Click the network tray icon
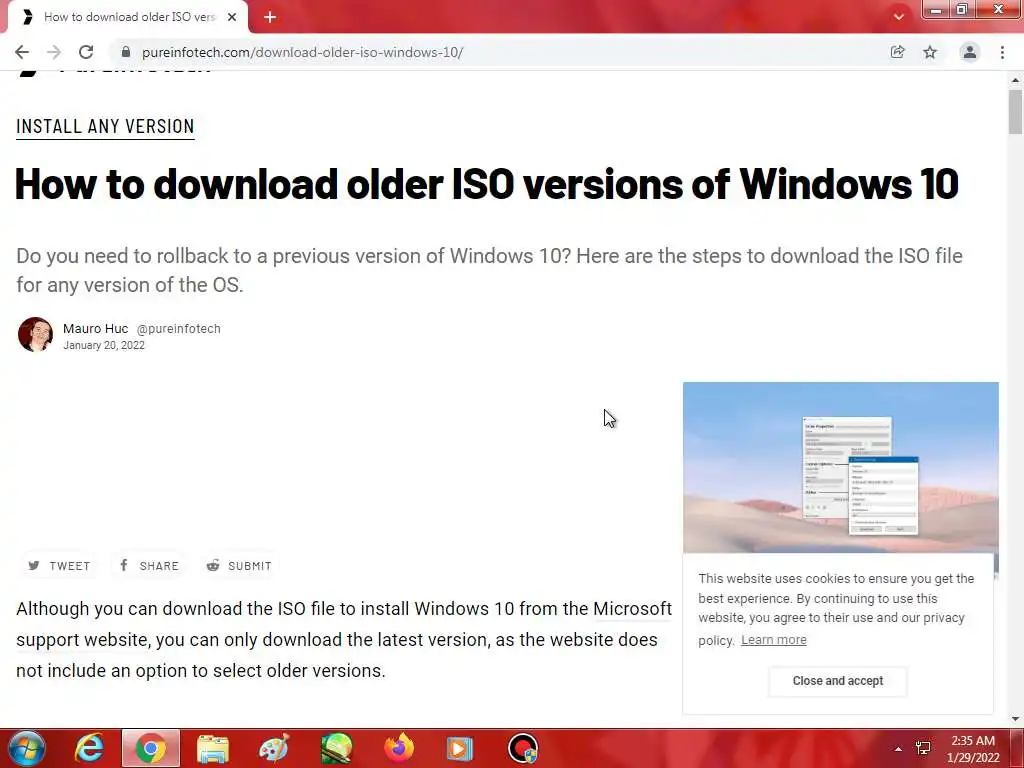The height and width of the screenshot is (768, 1024). (923, 748)
